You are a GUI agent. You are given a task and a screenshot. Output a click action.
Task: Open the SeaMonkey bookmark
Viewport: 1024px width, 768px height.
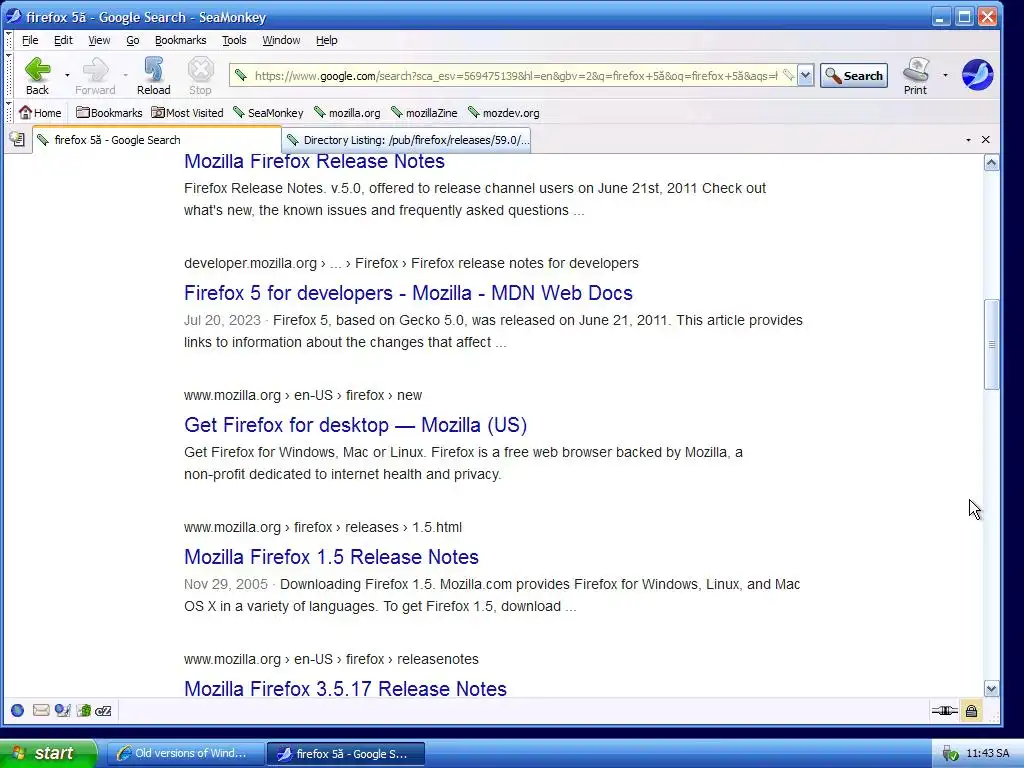tap(268, 112)
